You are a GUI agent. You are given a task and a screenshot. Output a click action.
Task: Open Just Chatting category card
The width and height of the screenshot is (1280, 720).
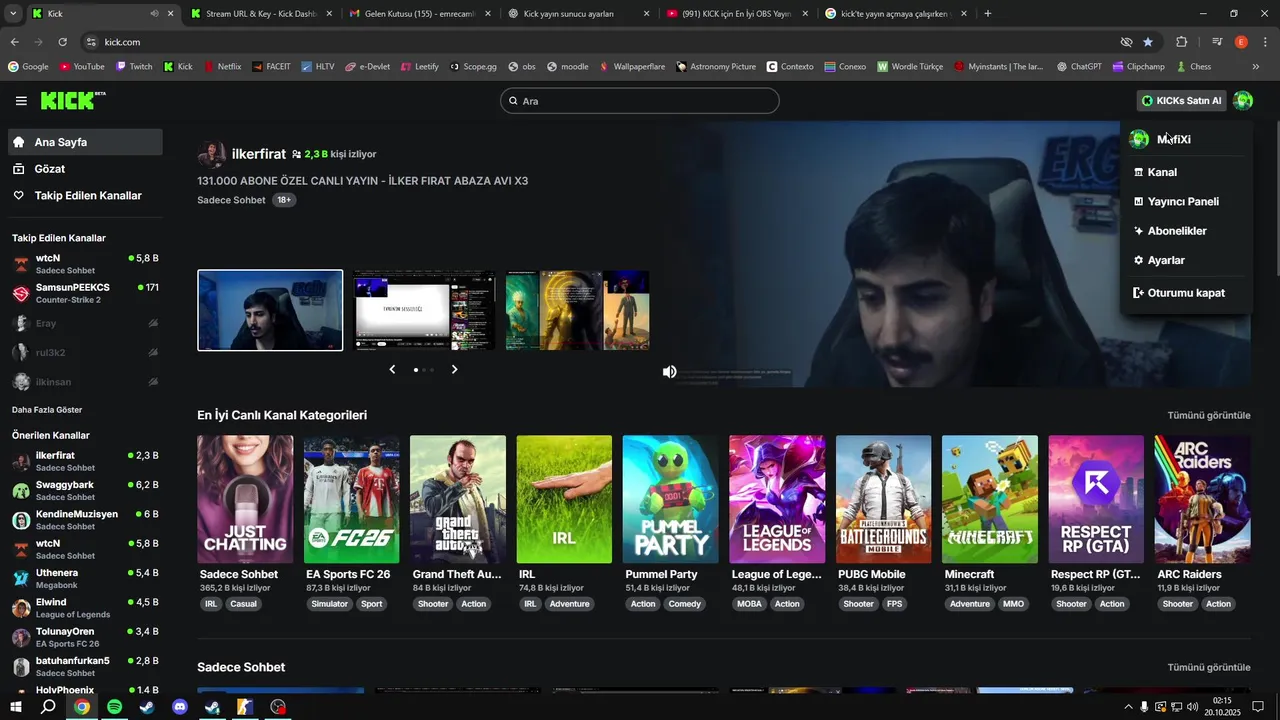[x=245, y=499]
